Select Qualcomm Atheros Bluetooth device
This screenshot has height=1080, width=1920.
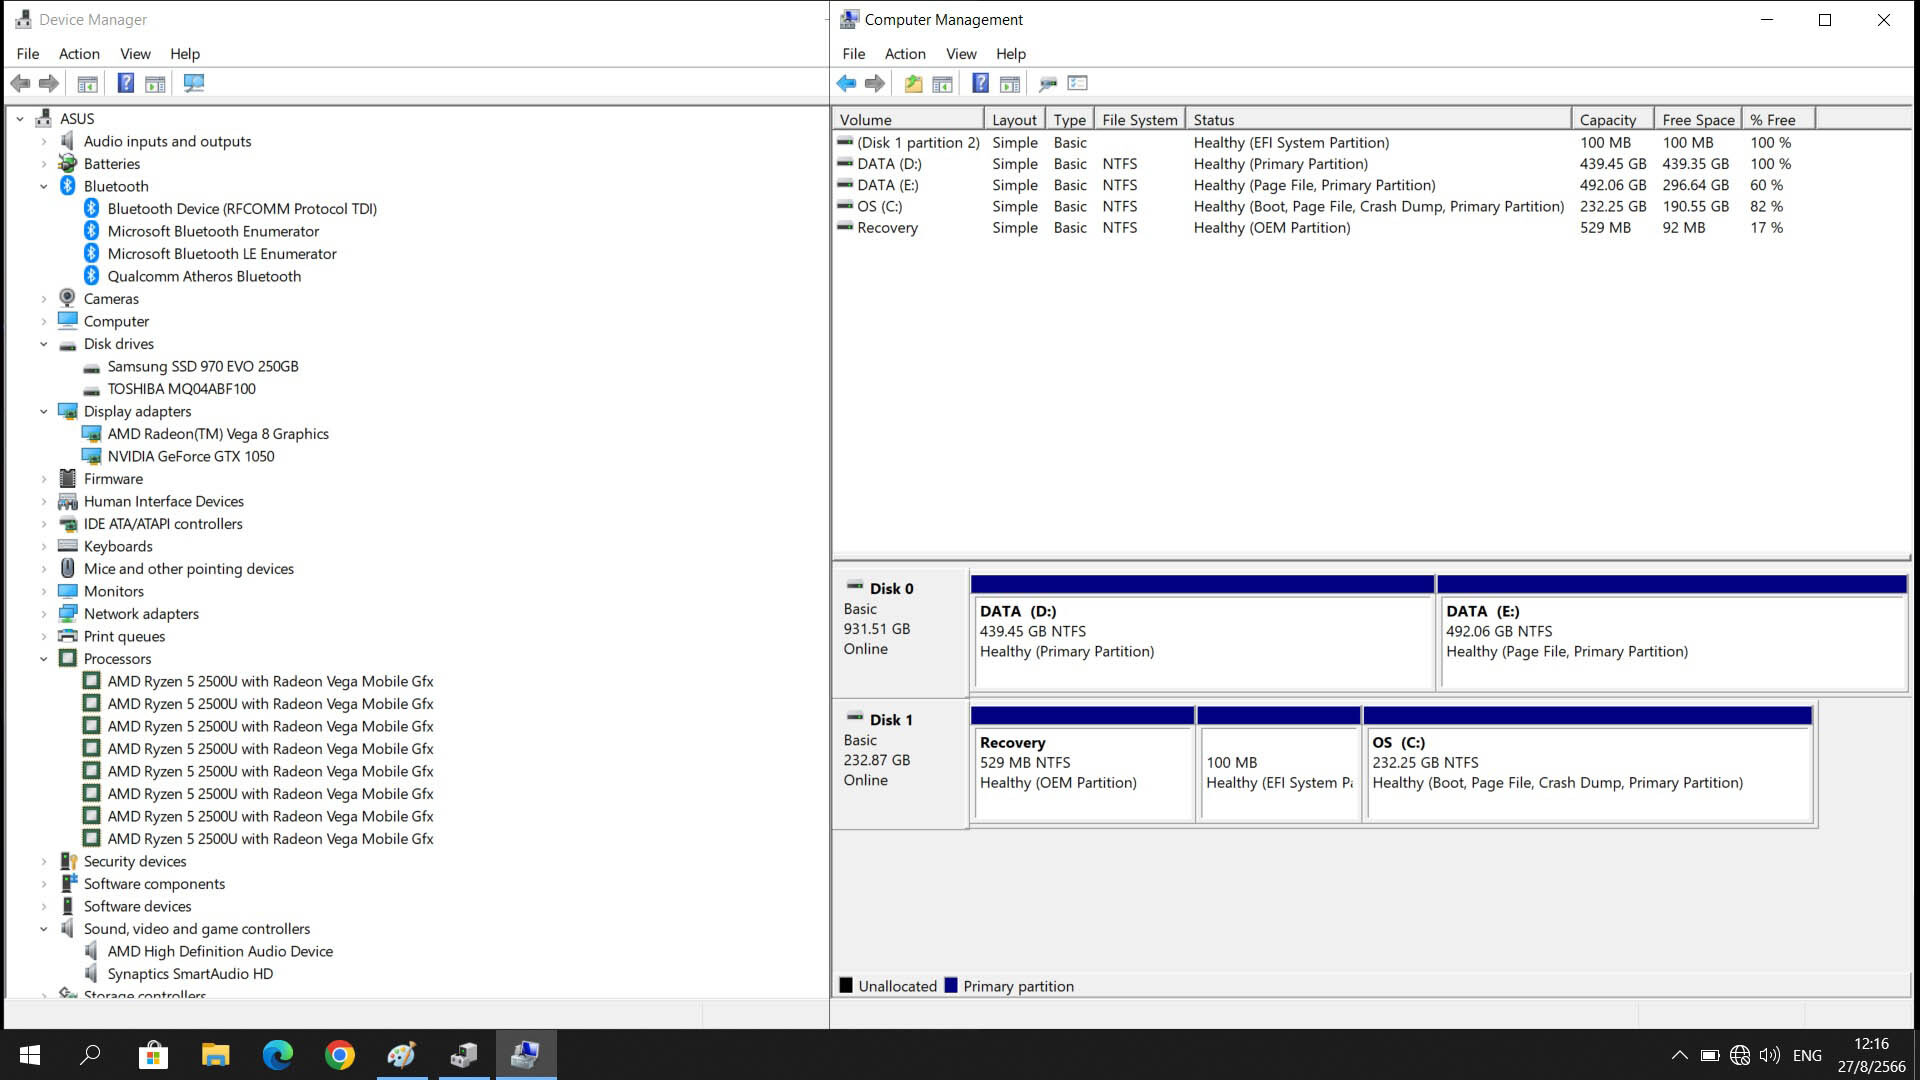(x=204, y=276)
